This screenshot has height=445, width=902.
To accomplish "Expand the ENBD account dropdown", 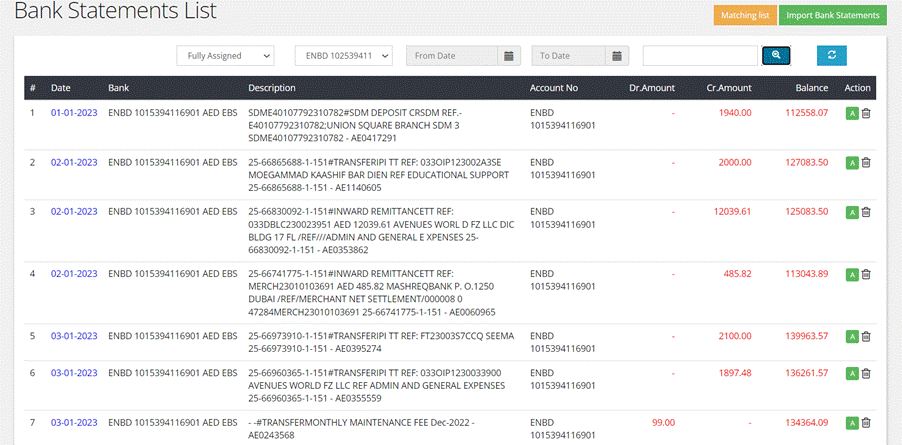I will pos(343,56).
